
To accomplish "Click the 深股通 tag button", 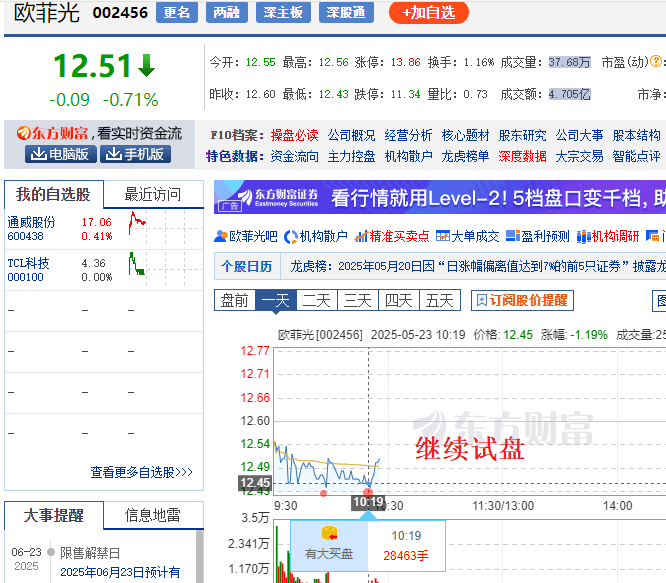I will pyautogui.click(x=346, y=12).
